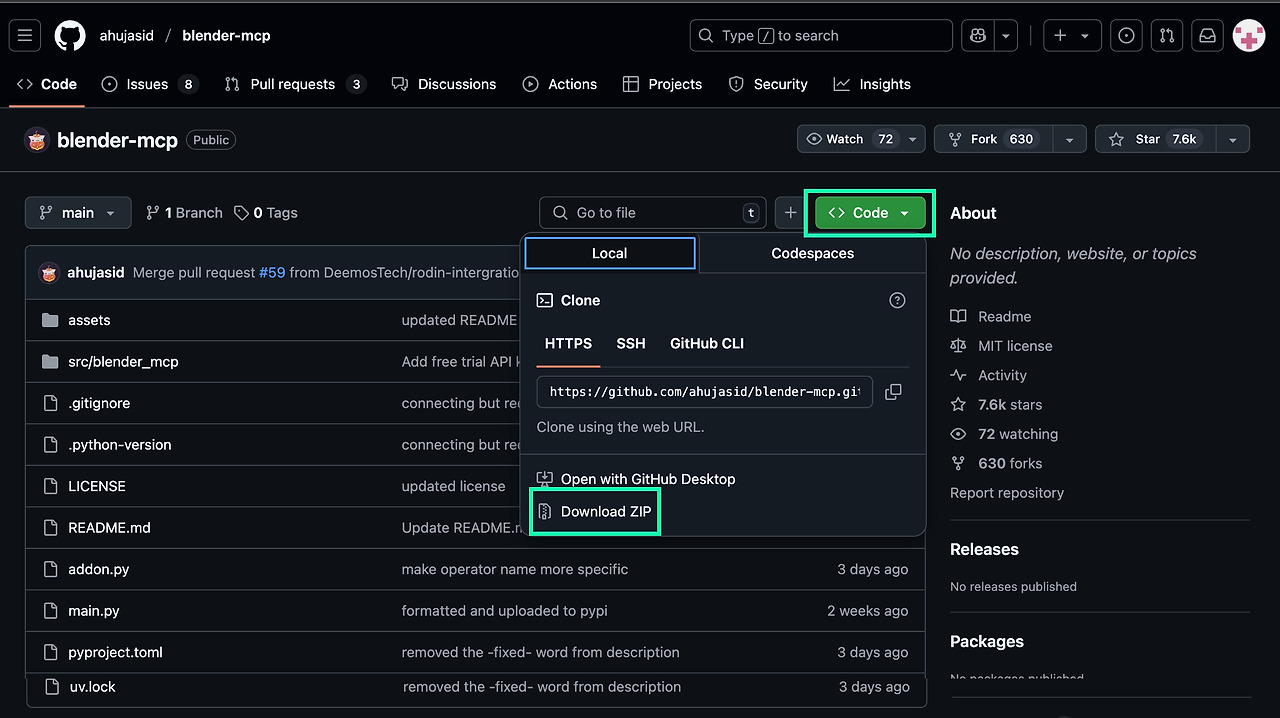Click the blender-mcp repository avatar

pos(37,140)
